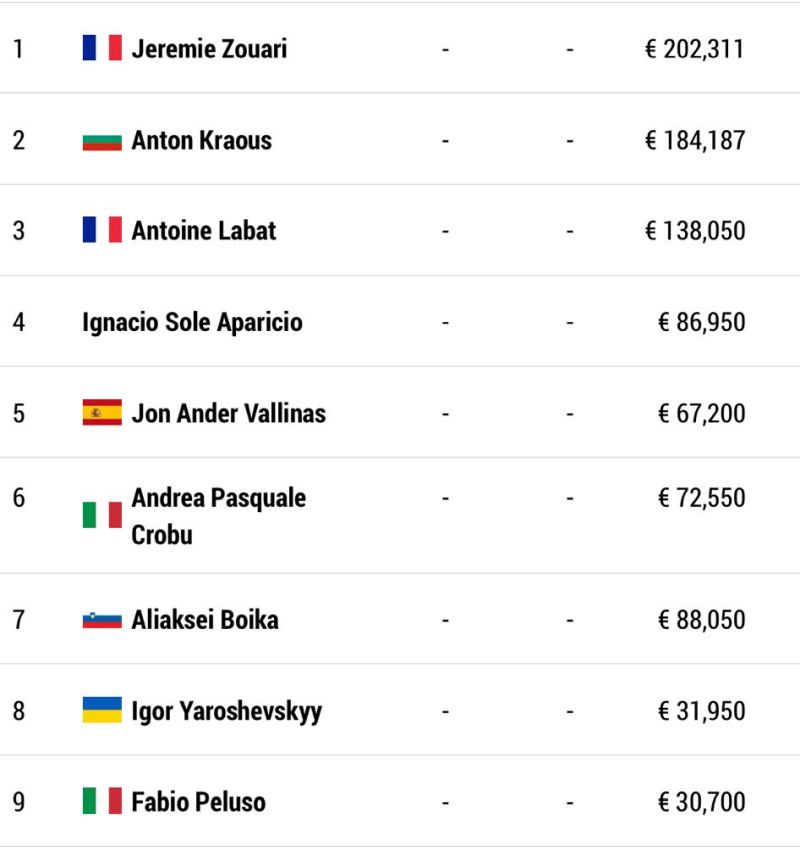The height and width of the screenshot is (852, 800).
Task: Click the Spanish flag beside Jon Ander Vallinas
Action: point(102,412)
